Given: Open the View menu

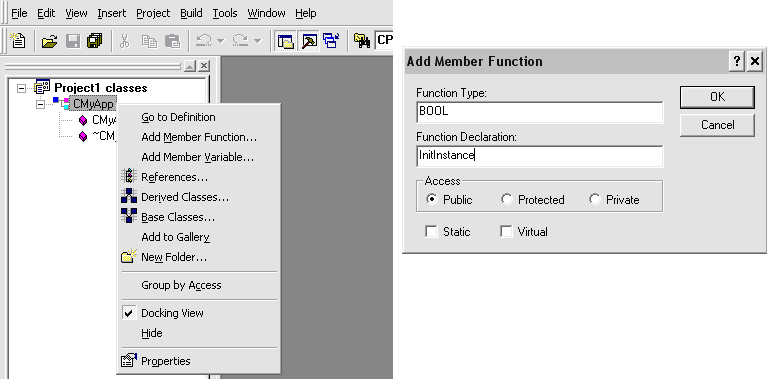Looking at the screenshot, I should pos(76,13).
